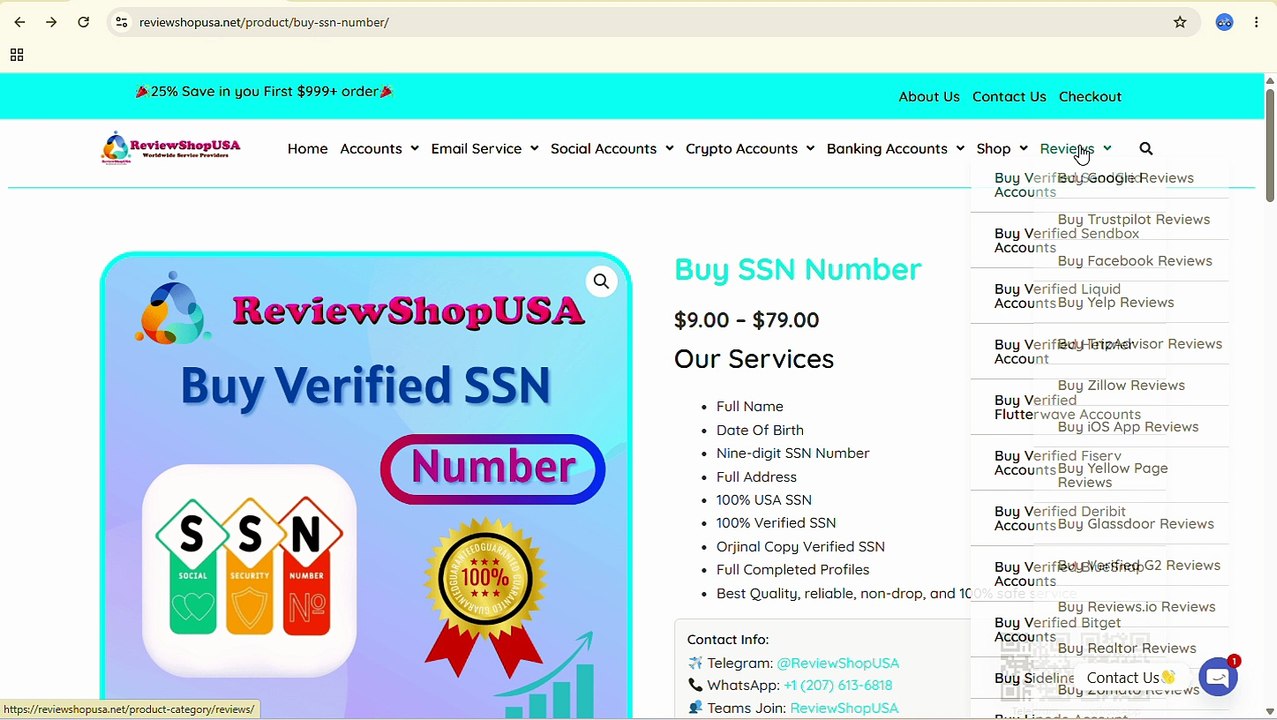This screenshot has width=1277, height=720.
Task: Click the Buy SSN Number title
Action: 797,269
